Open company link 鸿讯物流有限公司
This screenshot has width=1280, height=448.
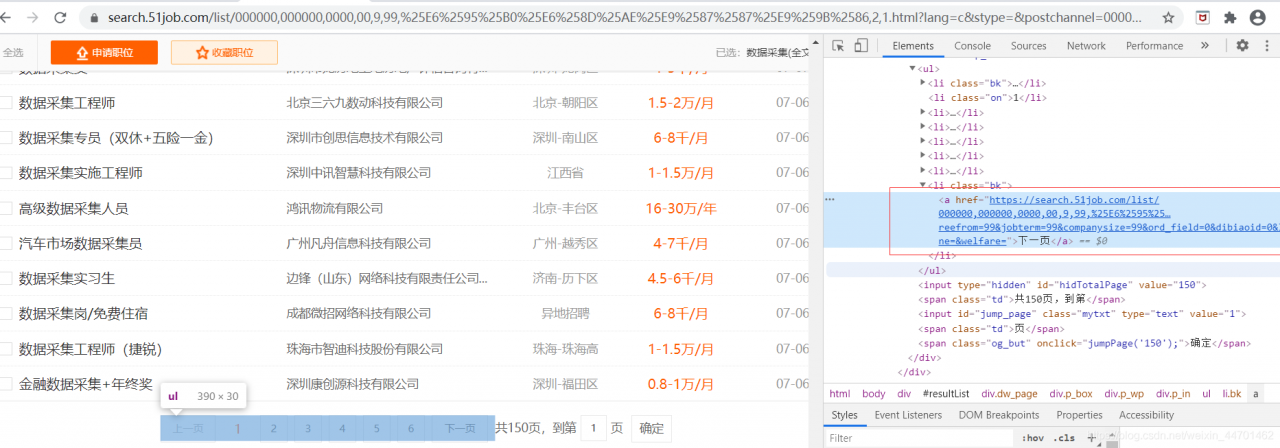[x=335, y=209]
